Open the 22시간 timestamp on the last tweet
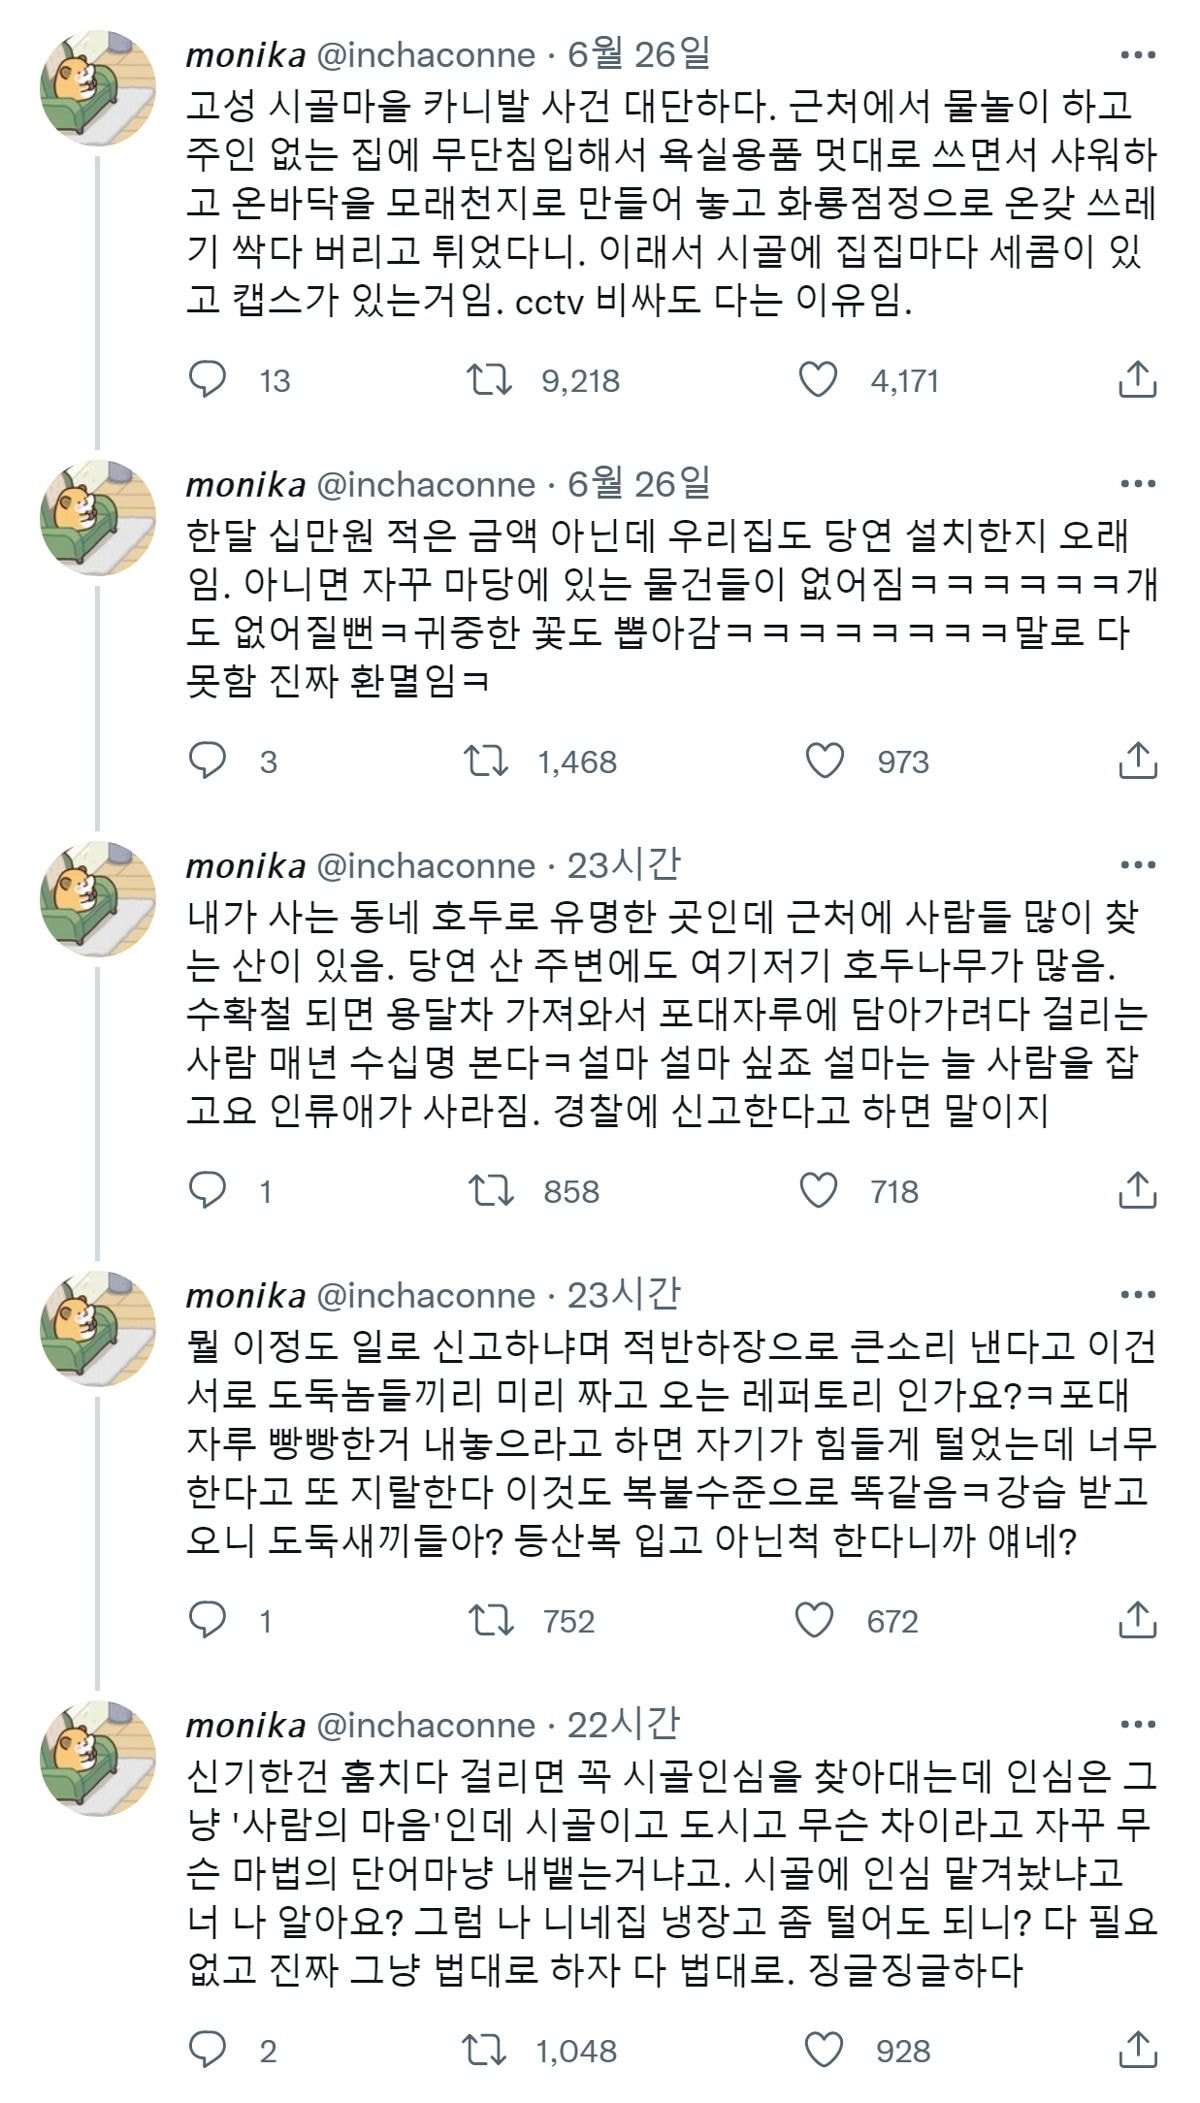The height and width of the screenshot is (2103, 1200). pyautogui.click(x=624, y=1725)
